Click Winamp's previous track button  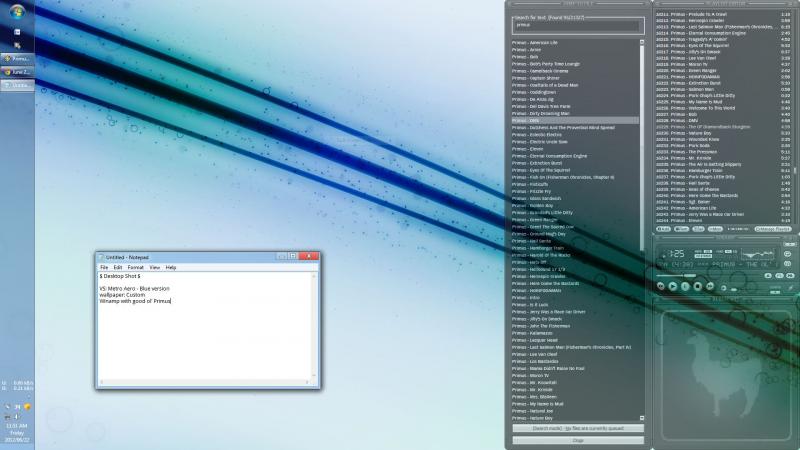click(661, 286)
